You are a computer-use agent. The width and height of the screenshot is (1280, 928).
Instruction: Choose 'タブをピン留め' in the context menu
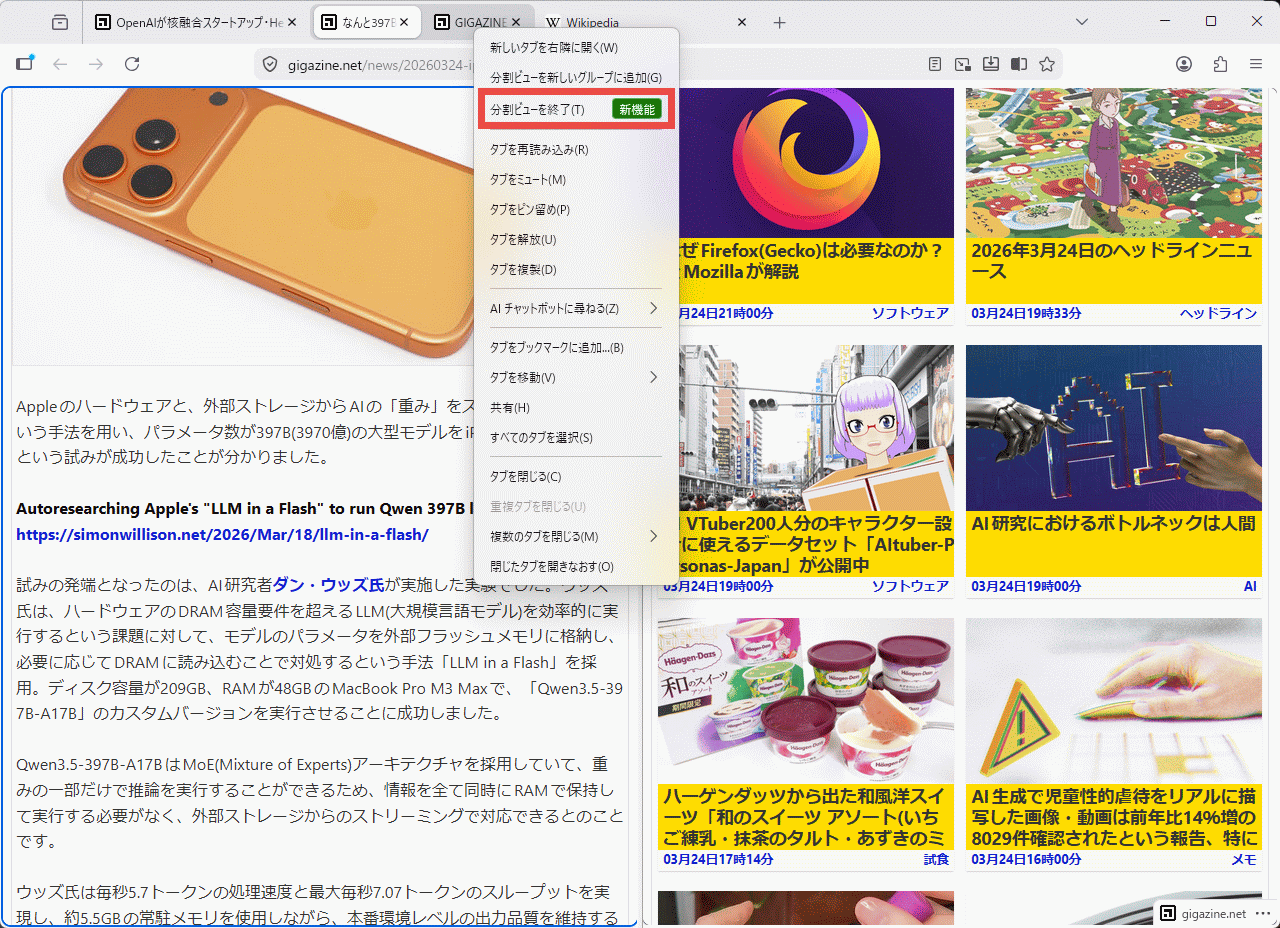pyautogui.click(x=530, y=209)
